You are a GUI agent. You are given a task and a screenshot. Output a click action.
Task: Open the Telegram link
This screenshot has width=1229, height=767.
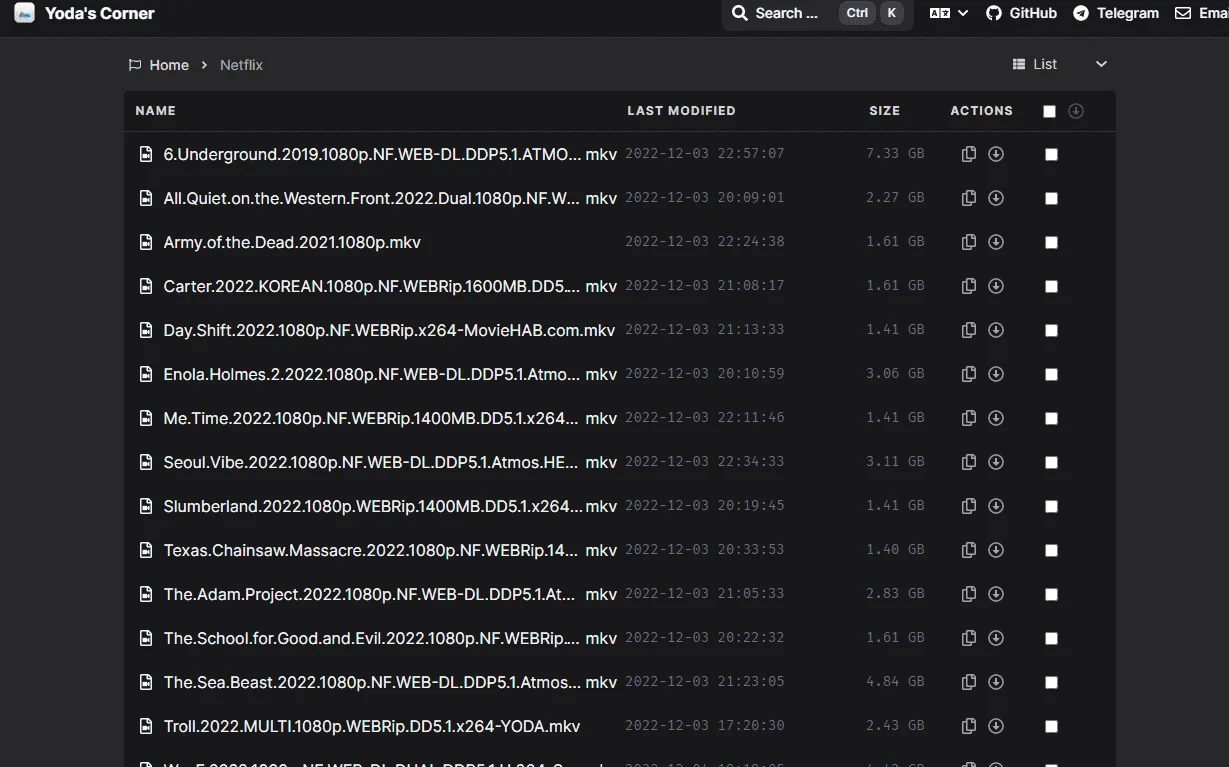(1116, 13)
